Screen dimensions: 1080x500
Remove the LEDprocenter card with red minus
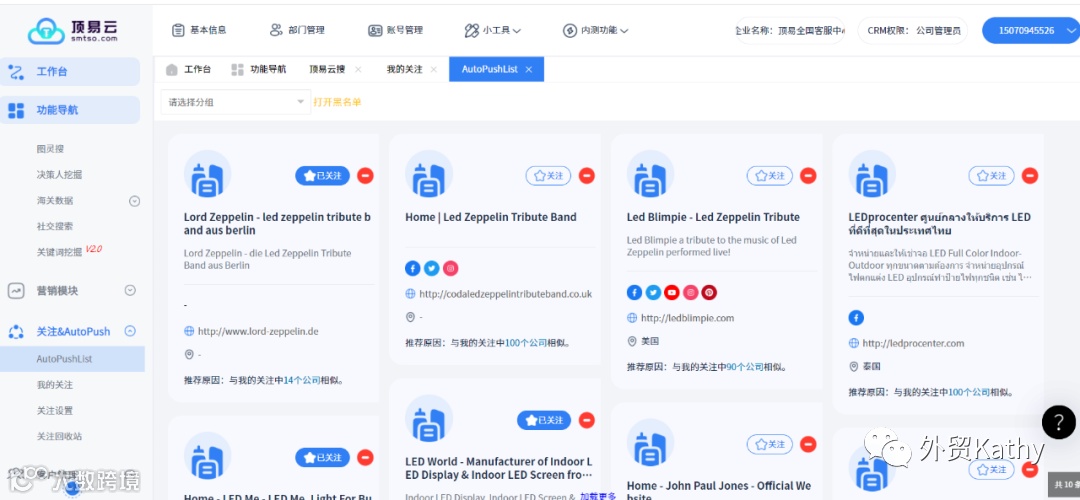tap(1030, 176)
